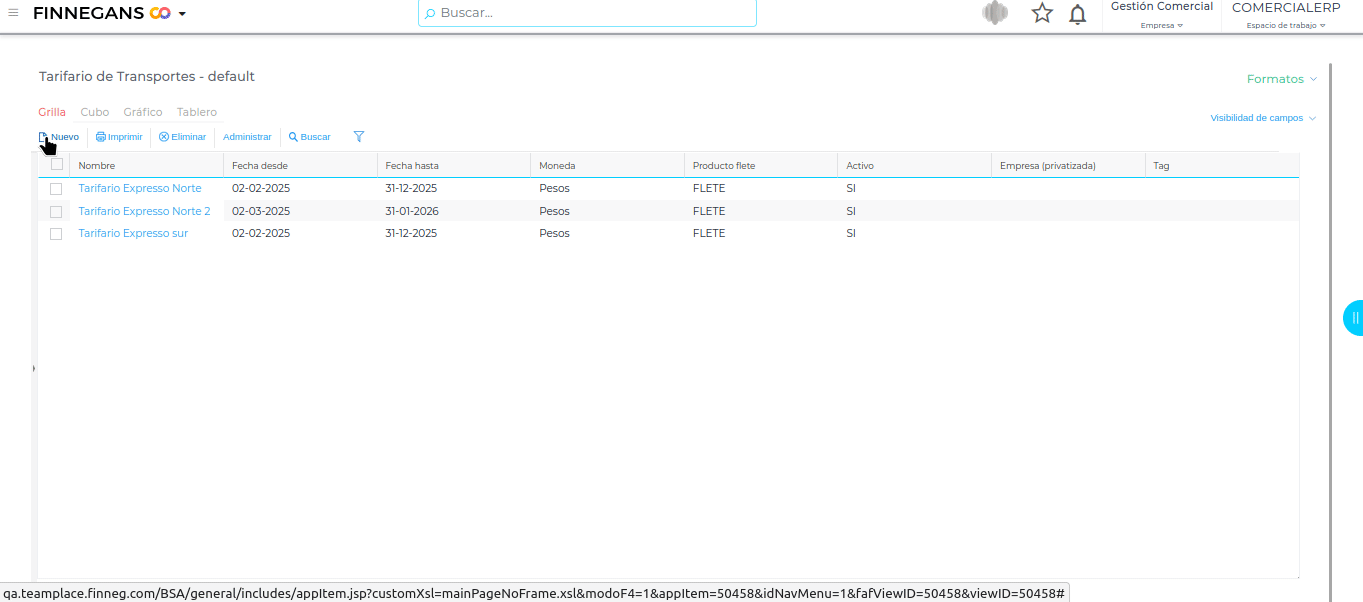Viewport: 1363px width, 602px height.
Task: Switch to the Gráfico tab
Action: (143, 112)
